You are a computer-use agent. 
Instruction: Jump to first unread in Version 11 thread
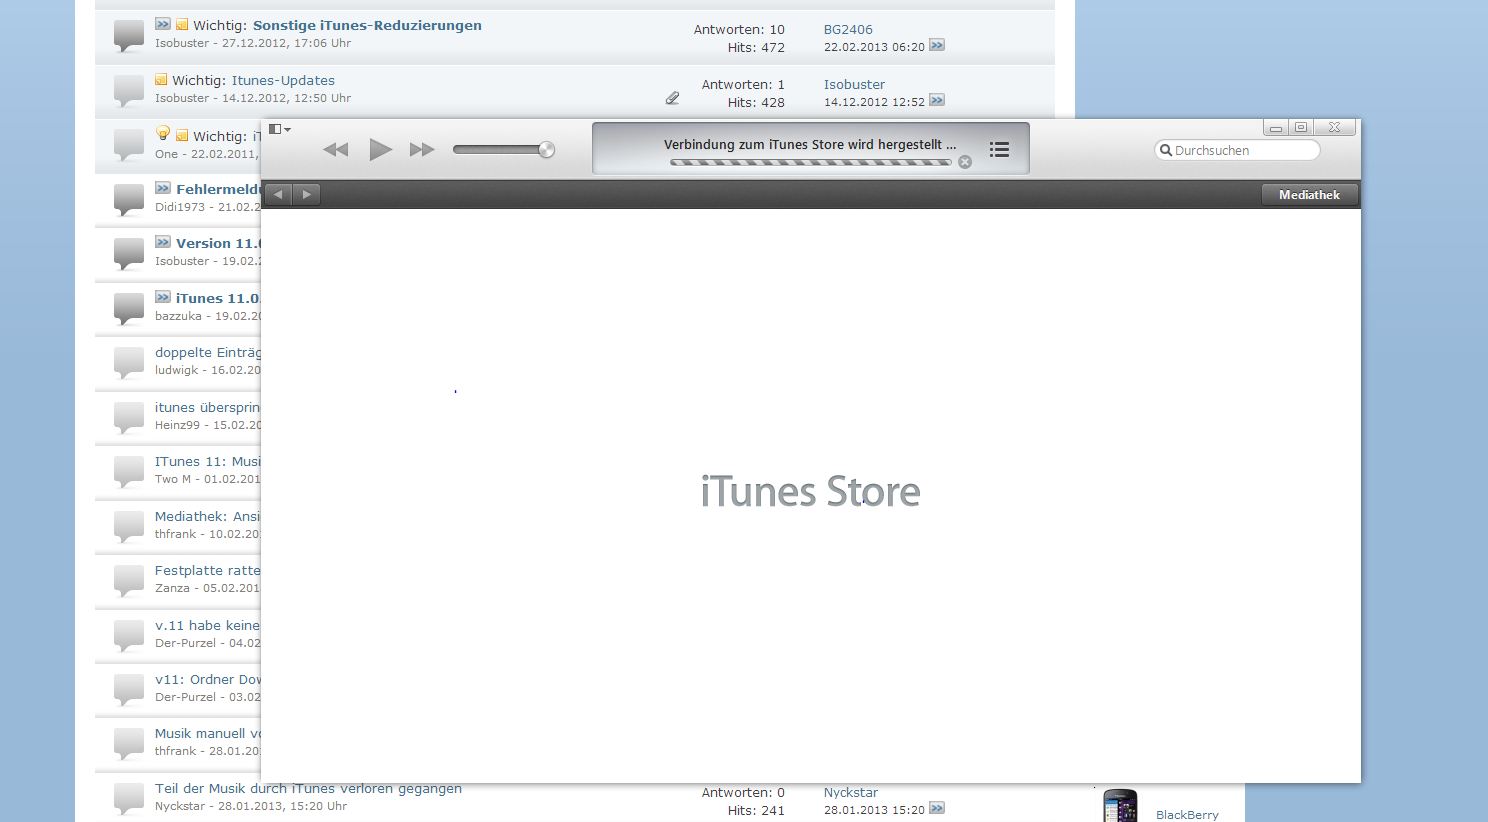pos(163,242)
